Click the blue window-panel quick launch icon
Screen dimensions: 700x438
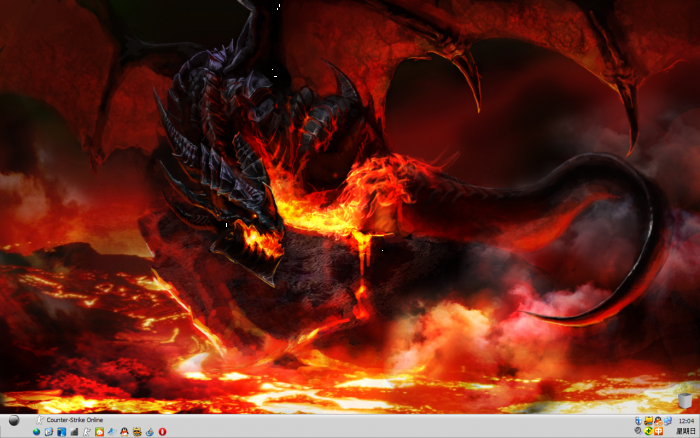point(62,432)
